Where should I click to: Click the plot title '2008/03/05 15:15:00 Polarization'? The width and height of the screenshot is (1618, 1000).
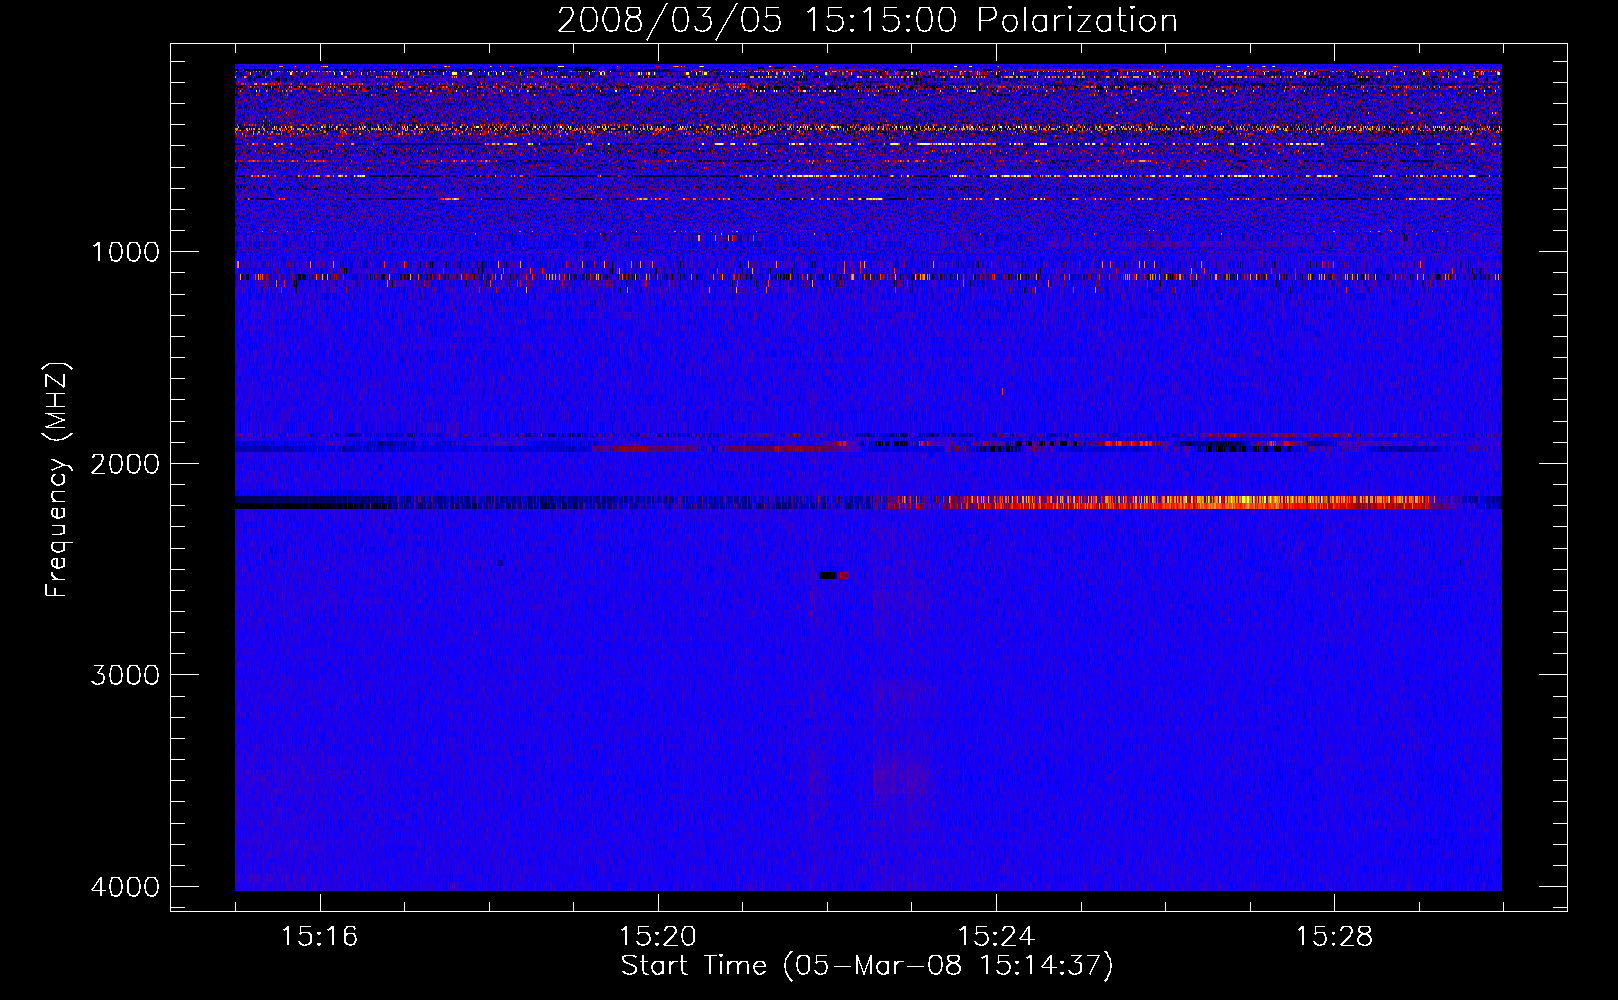867,20
